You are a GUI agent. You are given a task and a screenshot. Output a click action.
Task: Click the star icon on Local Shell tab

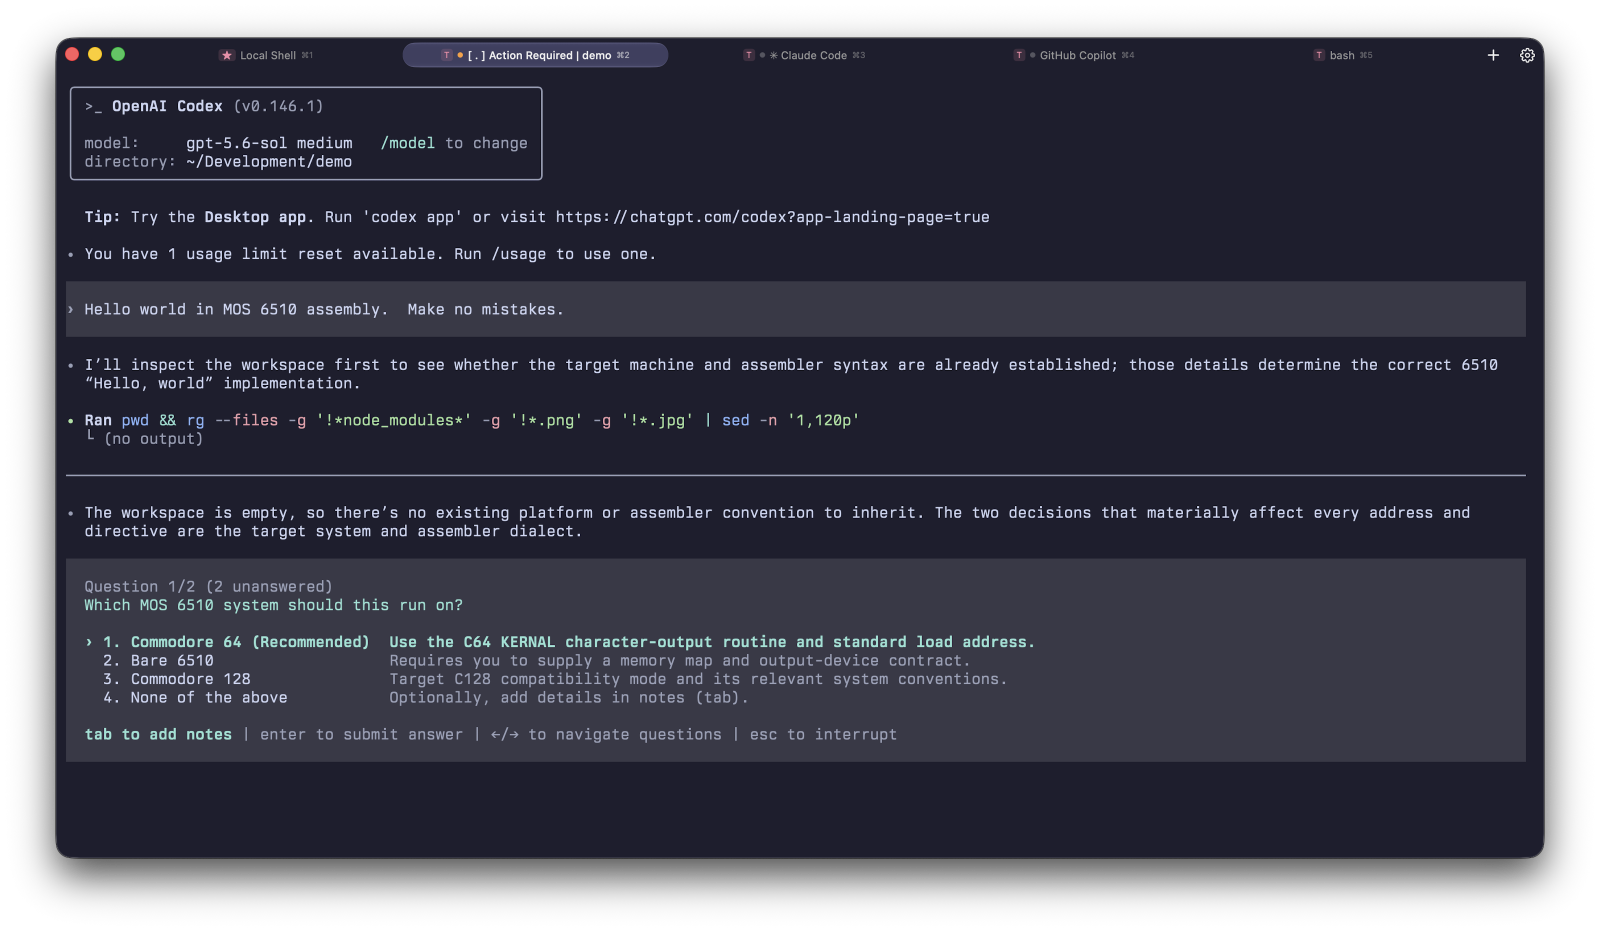[x=227, y=55]
